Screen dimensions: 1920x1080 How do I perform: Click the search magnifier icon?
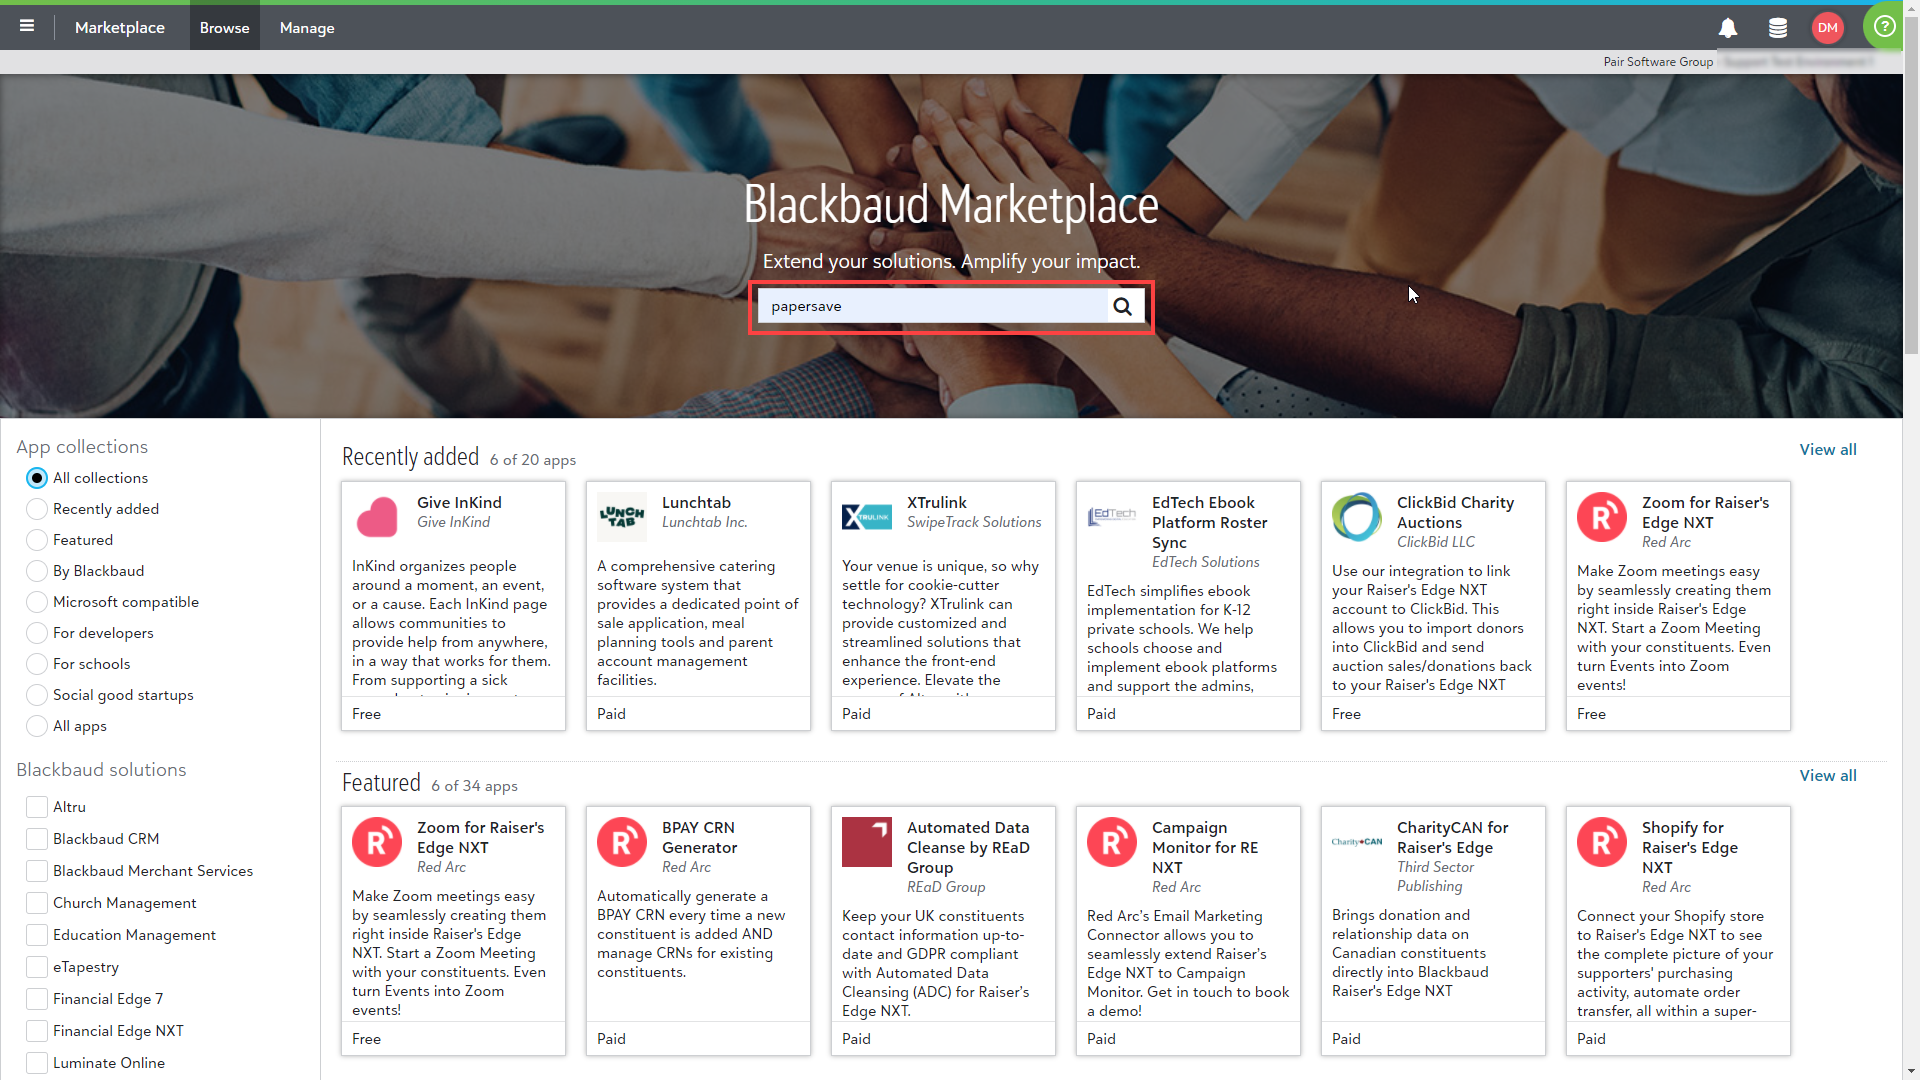pos(1122,307)
